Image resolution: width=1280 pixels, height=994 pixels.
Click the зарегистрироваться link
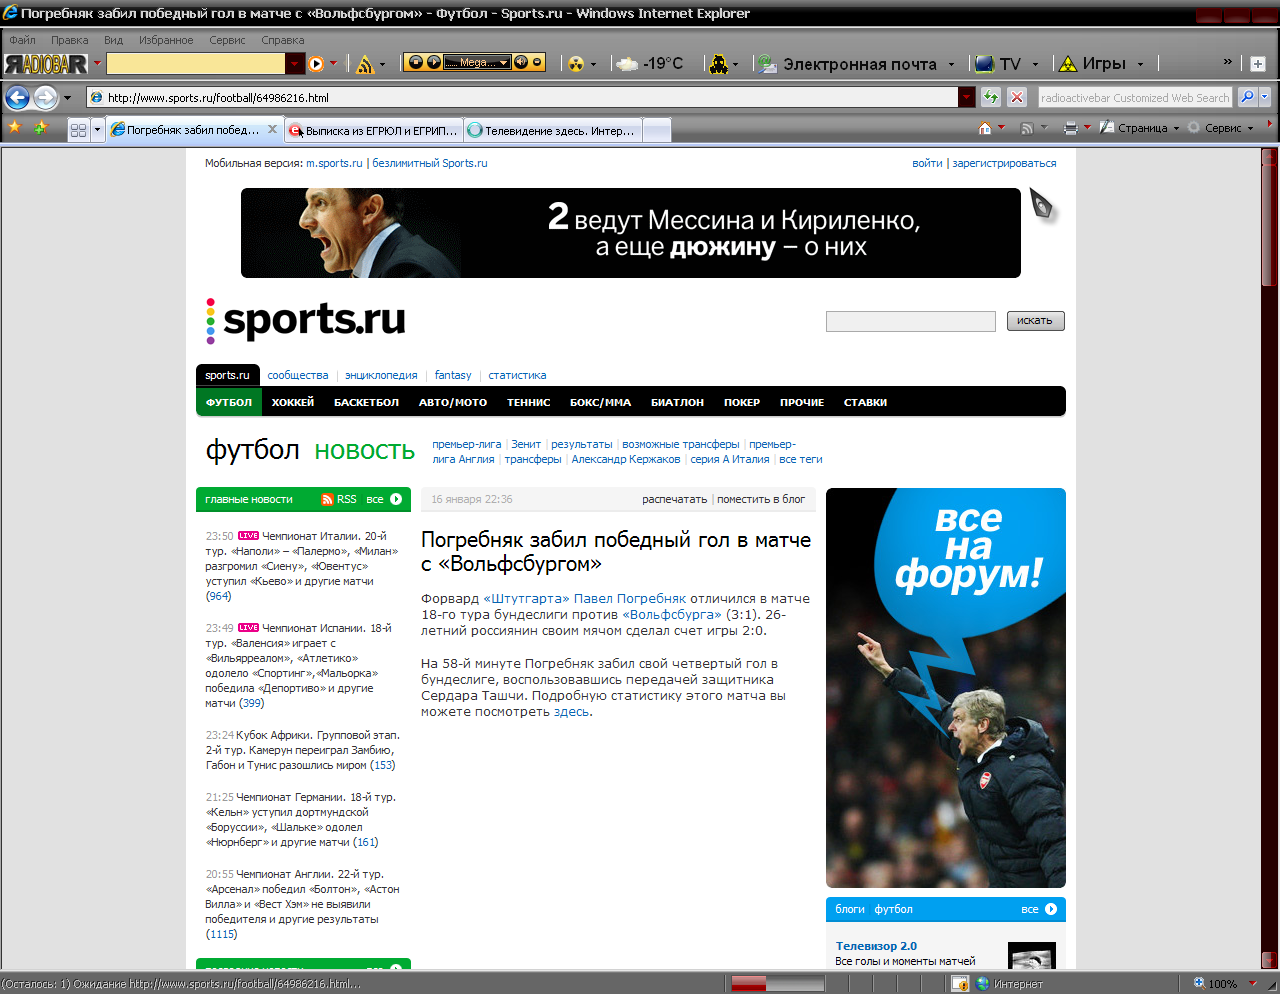(1004, 163)
